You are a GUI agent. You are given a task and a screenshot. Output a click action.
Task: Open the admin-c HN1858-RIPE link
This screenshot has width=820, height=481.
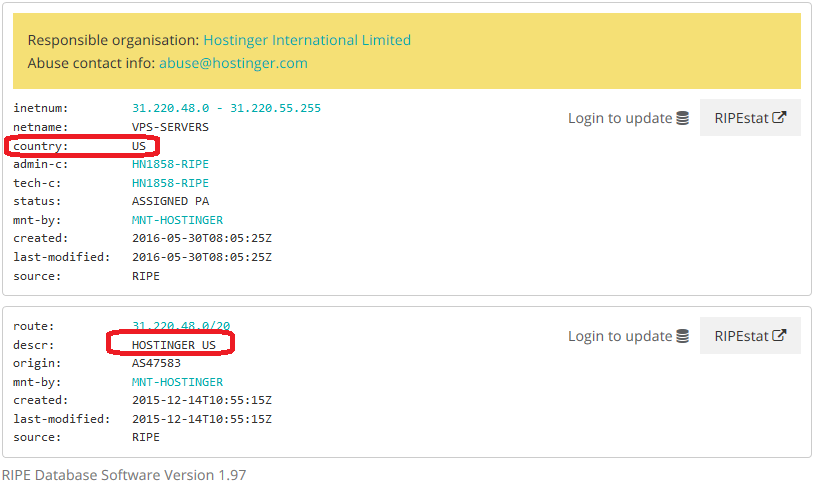click(x=170, y=164)
